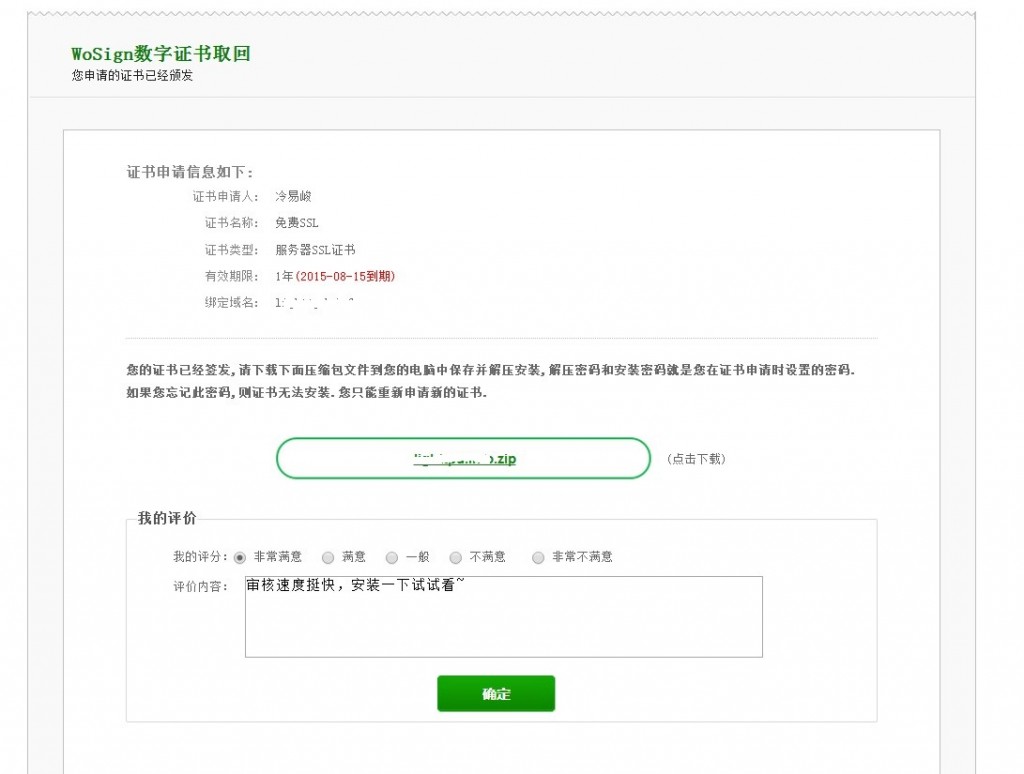Click the certificate name 免费SSL
Viewport: 1024px width, 774px height.
(x=296, y=223)
